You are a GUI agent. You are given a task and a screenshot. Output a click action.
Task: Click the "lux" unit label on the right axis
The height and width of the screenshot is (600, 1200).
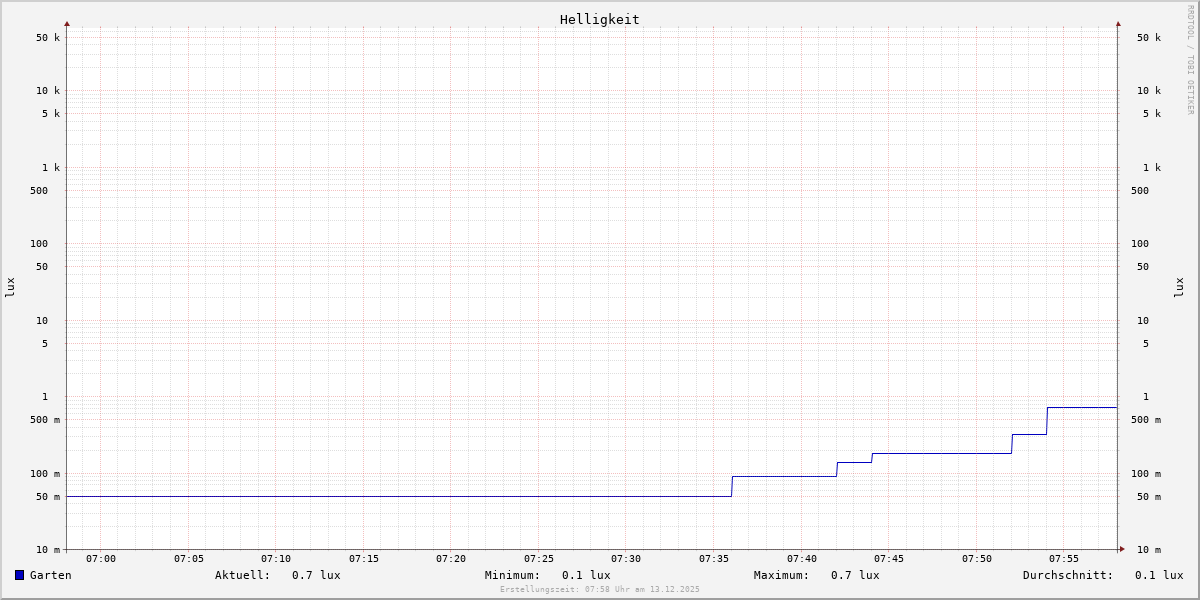[1179, 288]
